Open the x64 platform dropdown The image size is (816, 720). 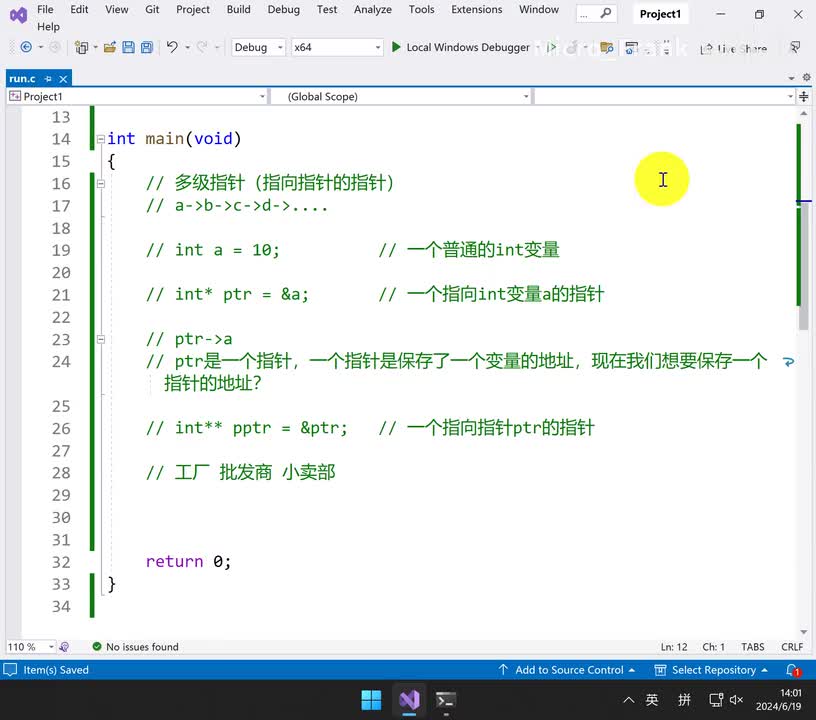tap(337, 47)
